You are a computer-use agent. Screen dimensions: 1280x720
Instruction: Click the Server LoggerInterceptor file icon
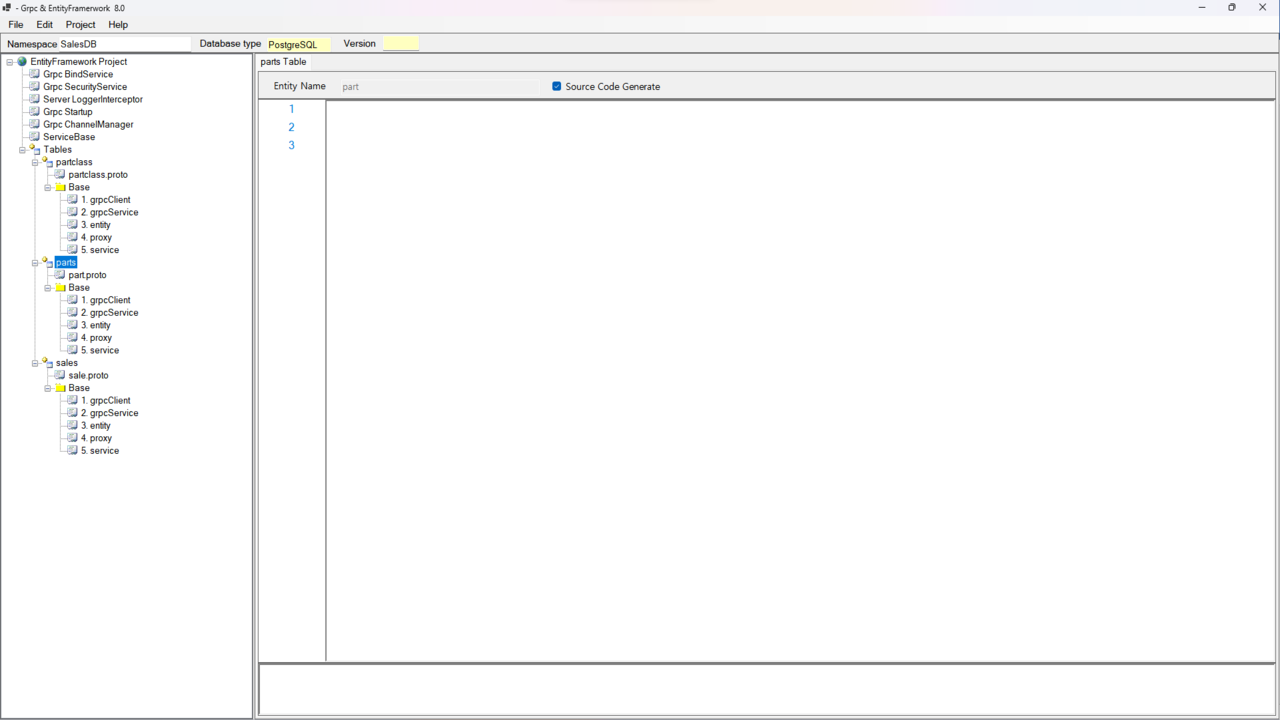(34, 99)
